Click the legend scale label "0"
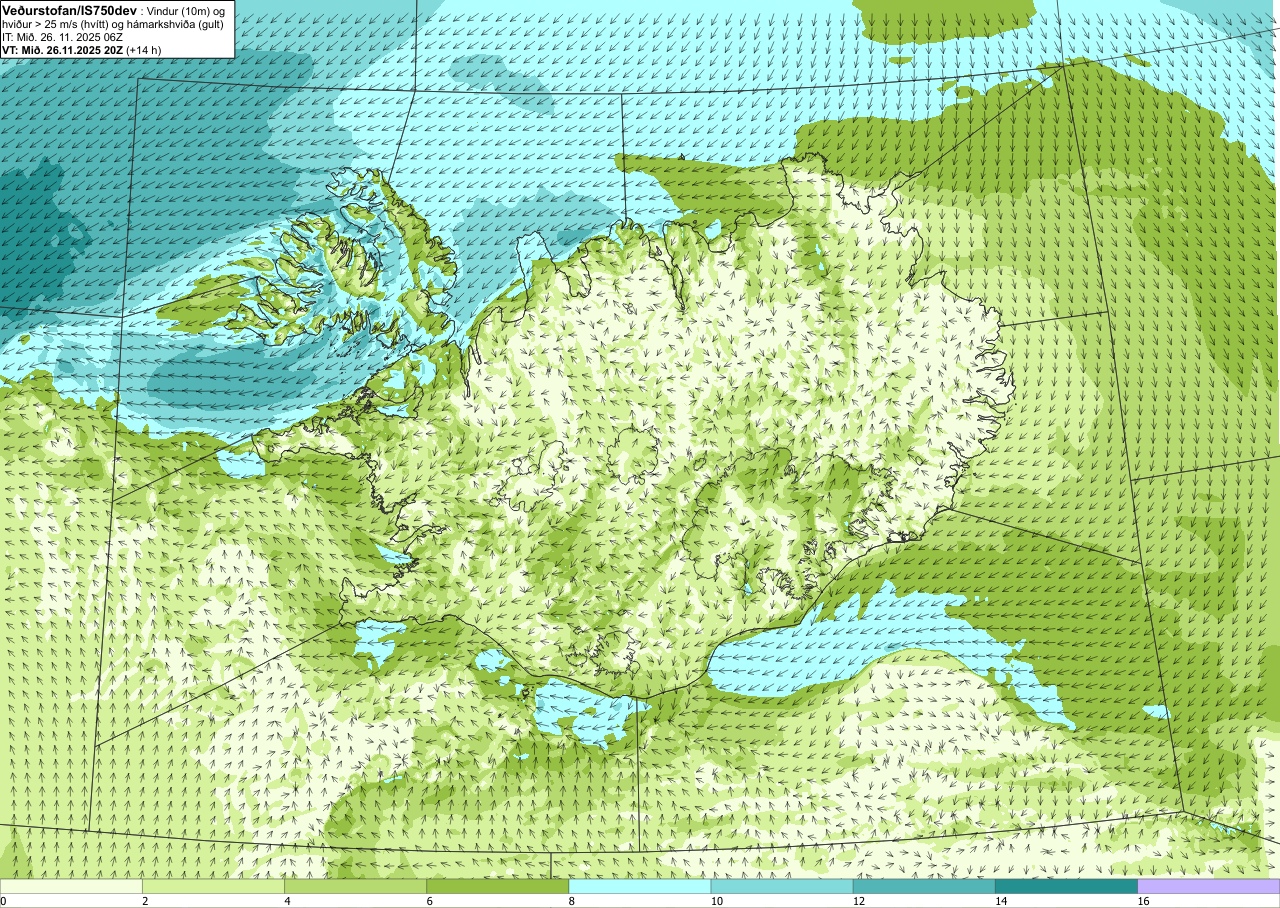Image resolution: width=1280 pixels, height=908 pixels. 3,902
